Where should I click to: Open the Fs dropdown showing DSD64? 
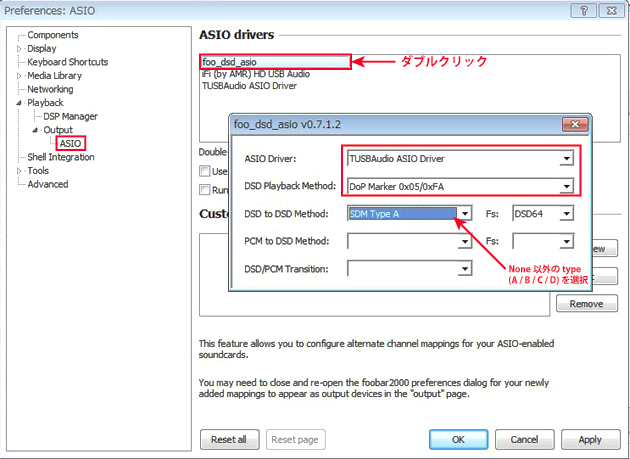(566, 214)
